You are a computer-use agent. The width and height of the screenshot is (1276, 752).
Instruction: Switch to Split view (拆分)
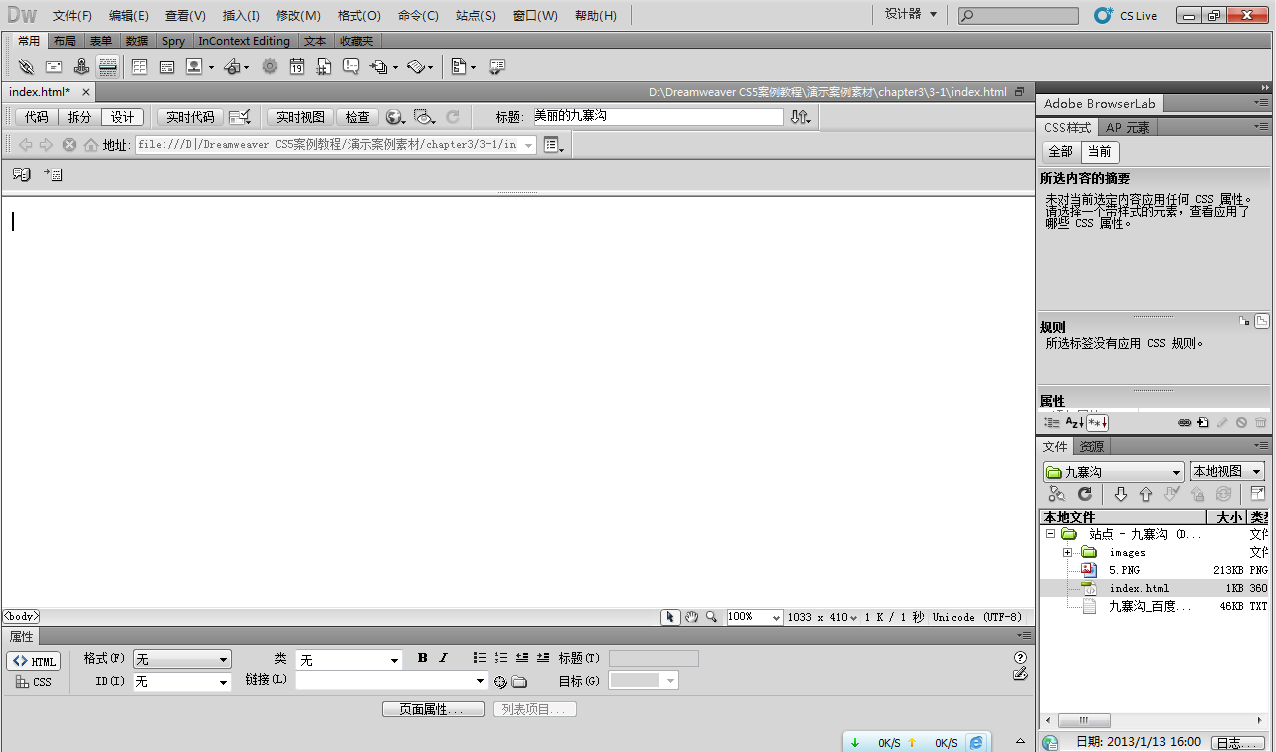click(79, 117)
